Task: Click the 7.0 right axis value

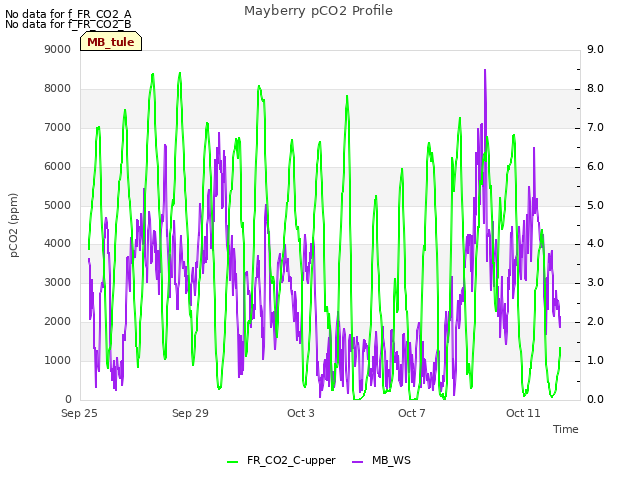Action: [x=595, y=127]
